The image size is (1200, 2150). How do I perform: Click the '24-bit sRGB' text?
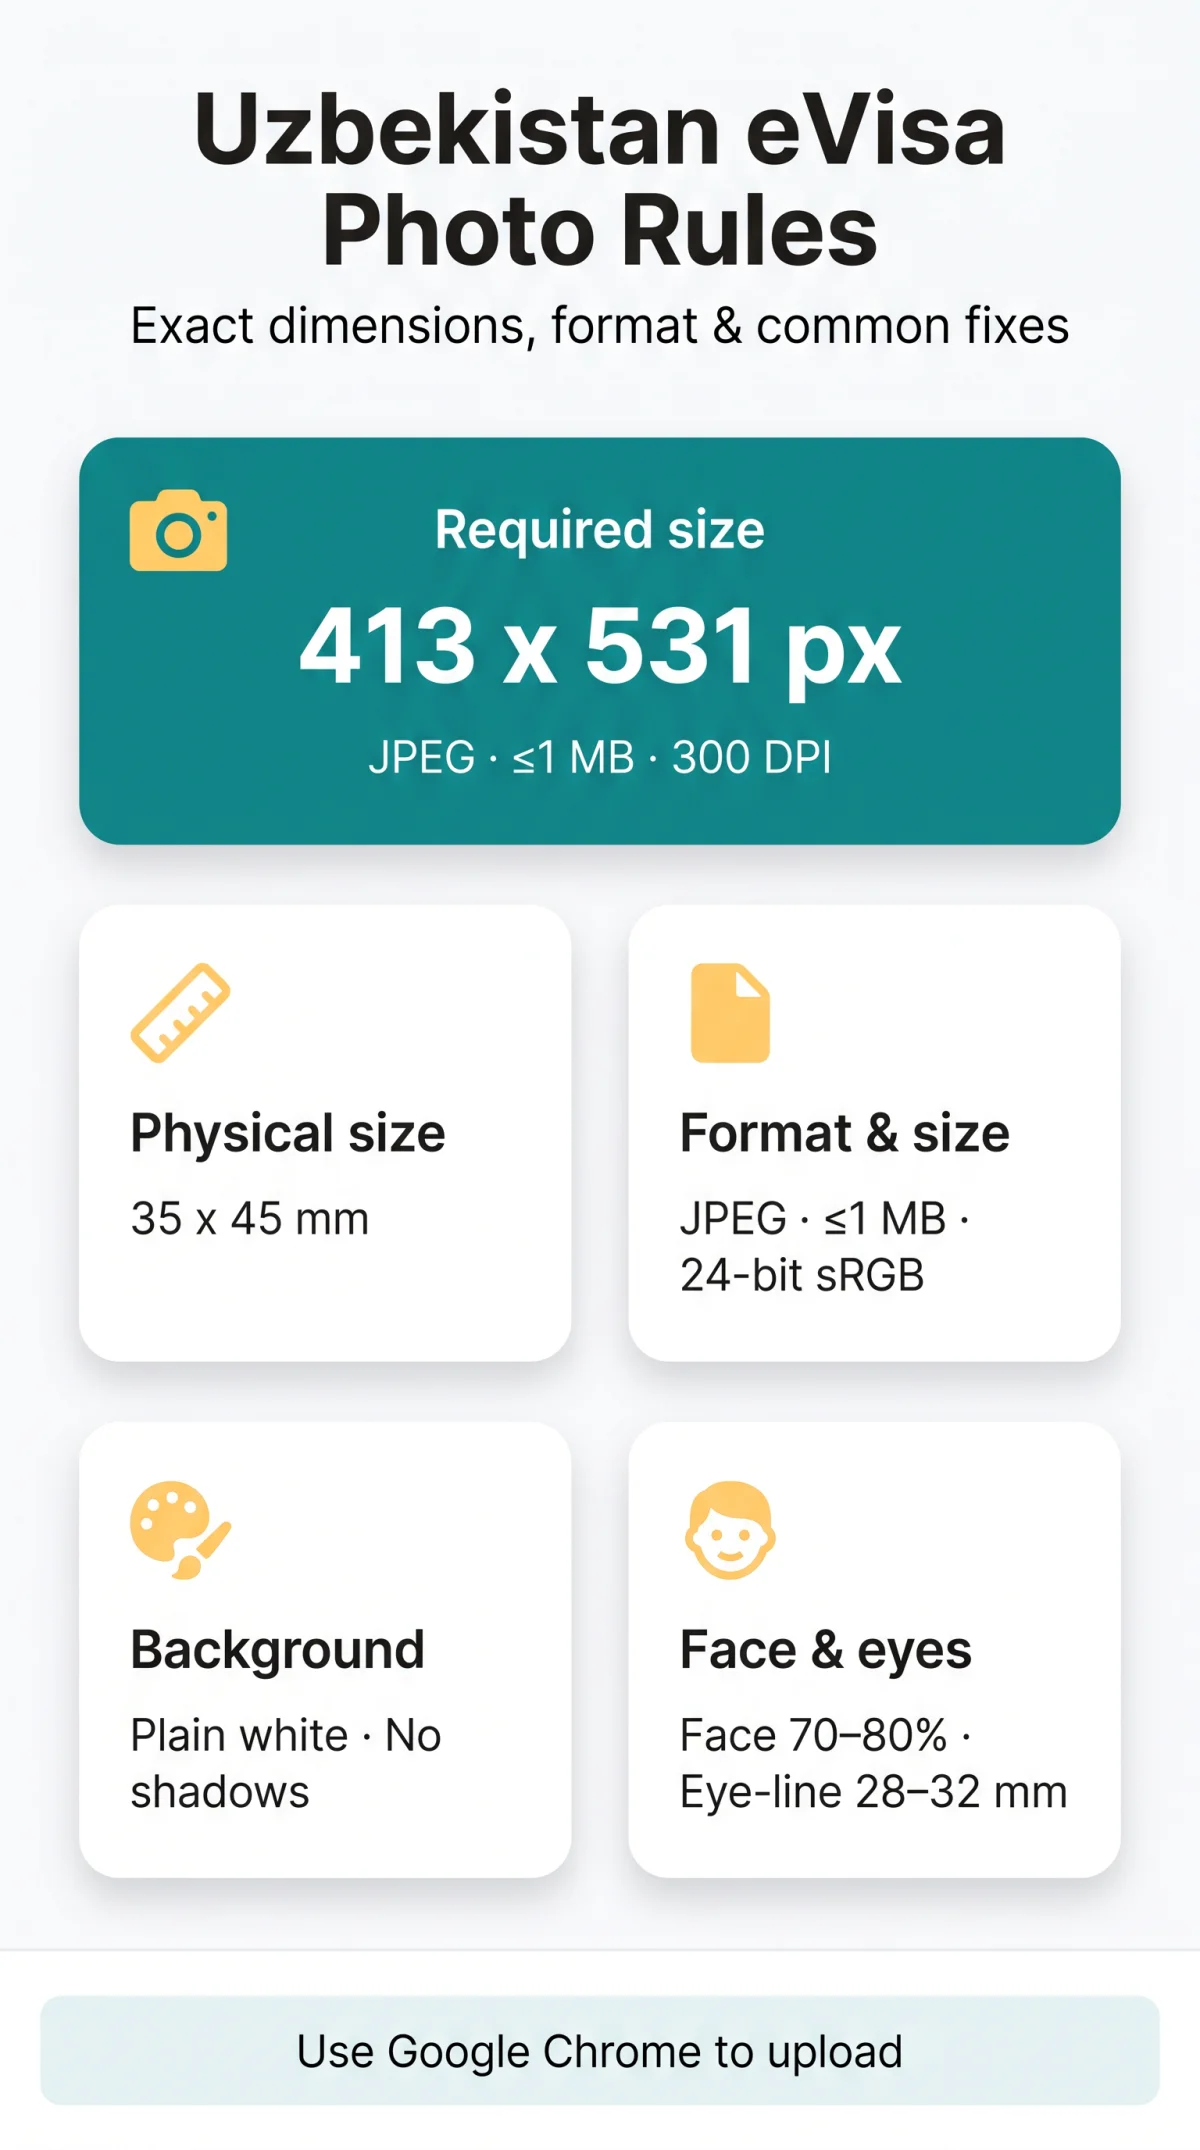click(802, 1275)
